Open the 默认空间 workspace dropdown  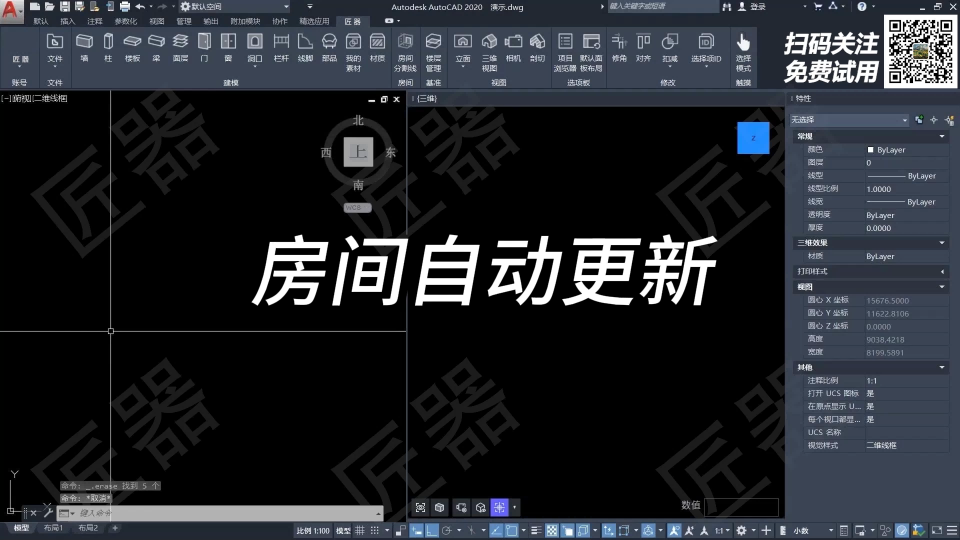click(x=235, y=7)
